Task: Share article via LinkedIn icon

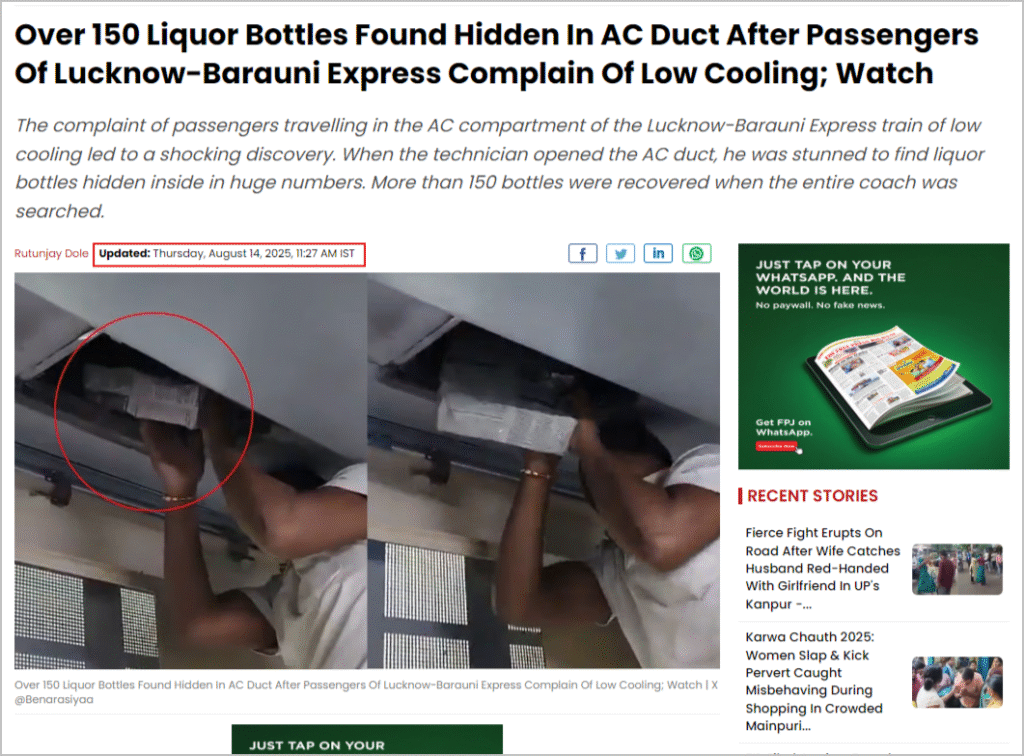Action: (658, 253)
